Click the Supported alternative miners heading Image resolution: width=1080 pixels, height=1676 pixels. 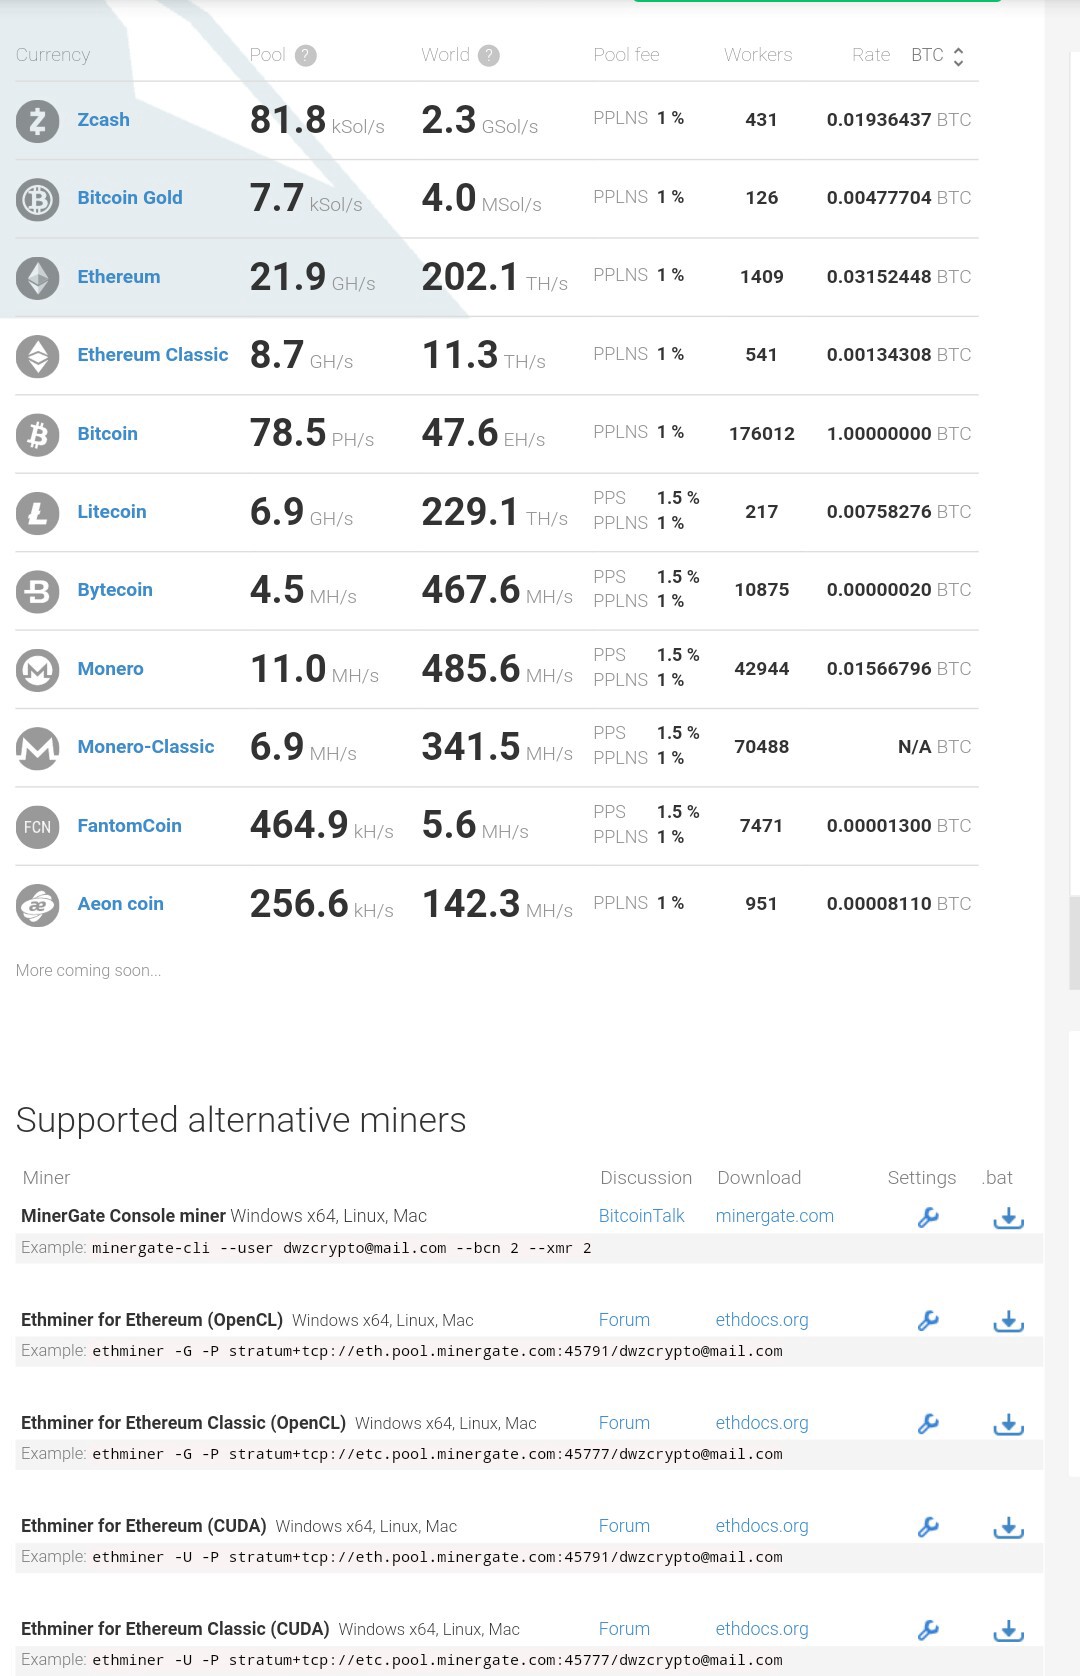(241, 1120)
